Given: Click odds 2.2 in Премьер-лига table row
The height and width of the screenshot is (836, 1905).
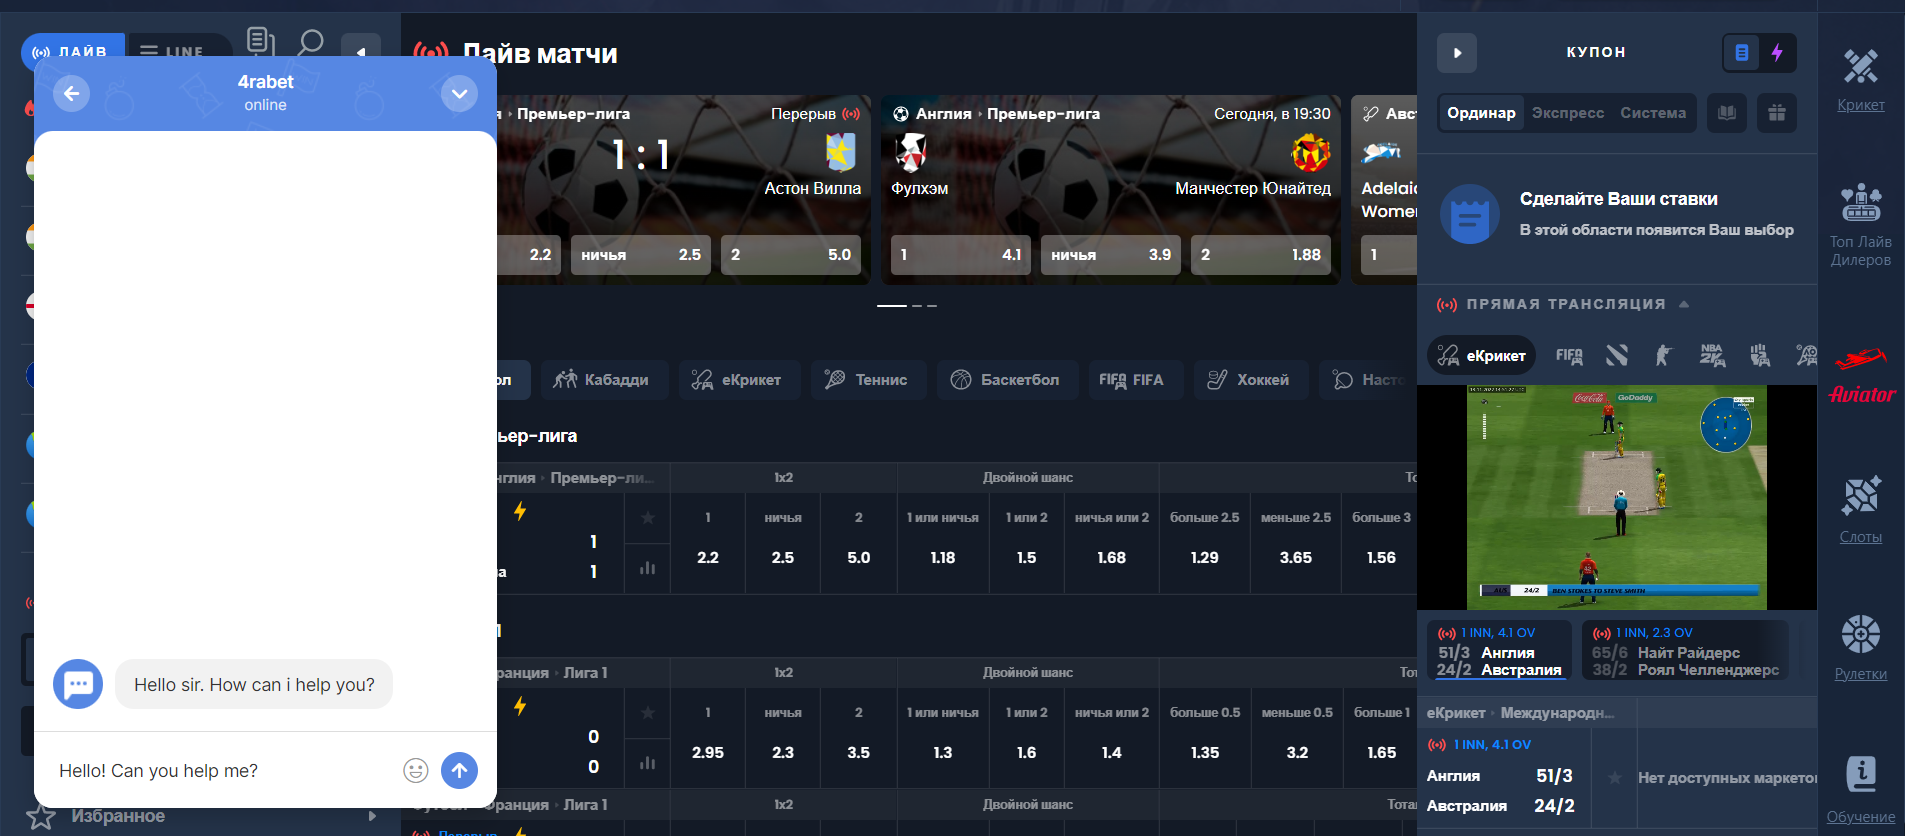Looking at the screenshot, I should [x=708, y=558].
